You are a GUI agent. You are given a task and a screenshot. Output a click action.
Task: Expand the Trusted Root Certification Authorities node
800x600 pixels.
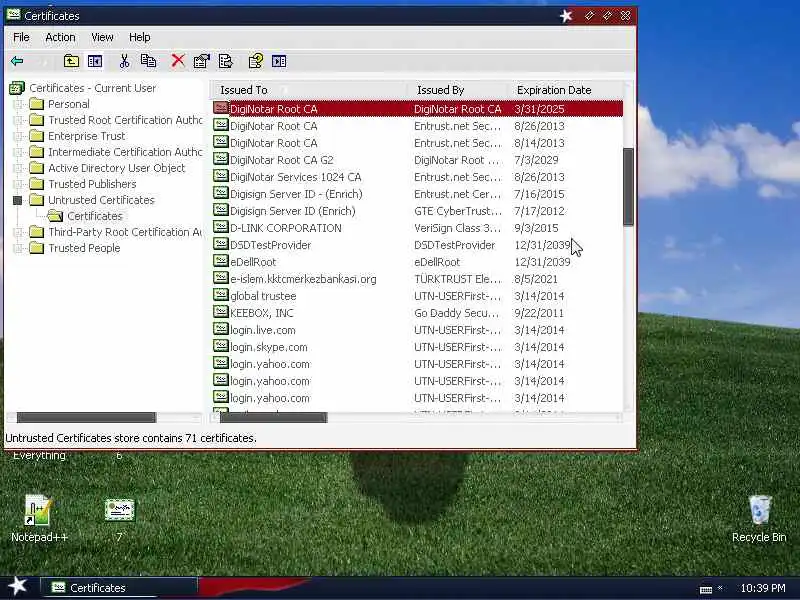[18, 120]
